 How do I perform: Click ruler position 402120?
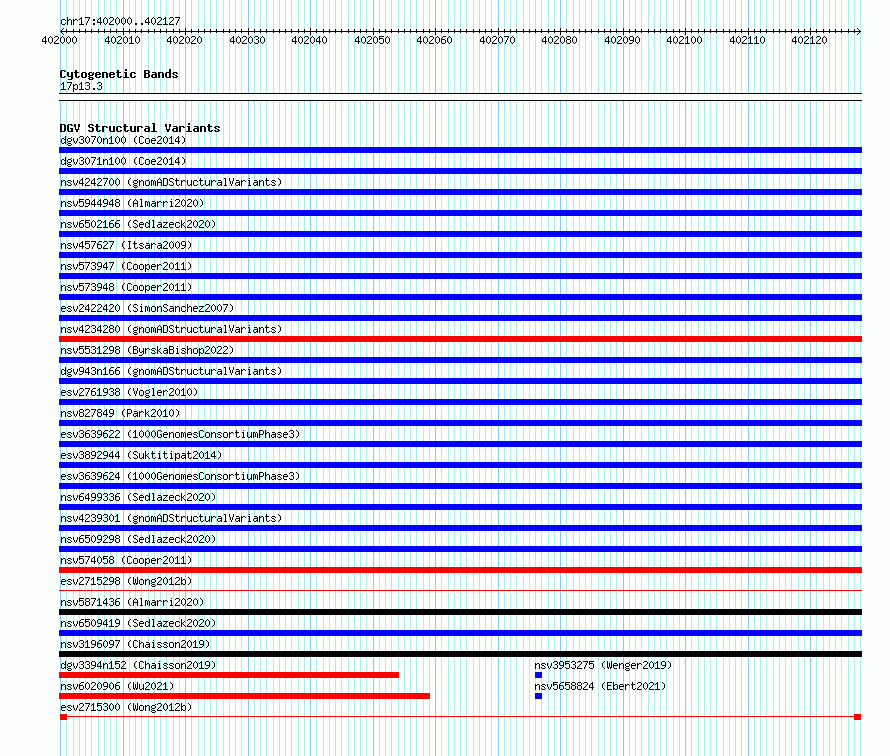[x=809, y=40]
